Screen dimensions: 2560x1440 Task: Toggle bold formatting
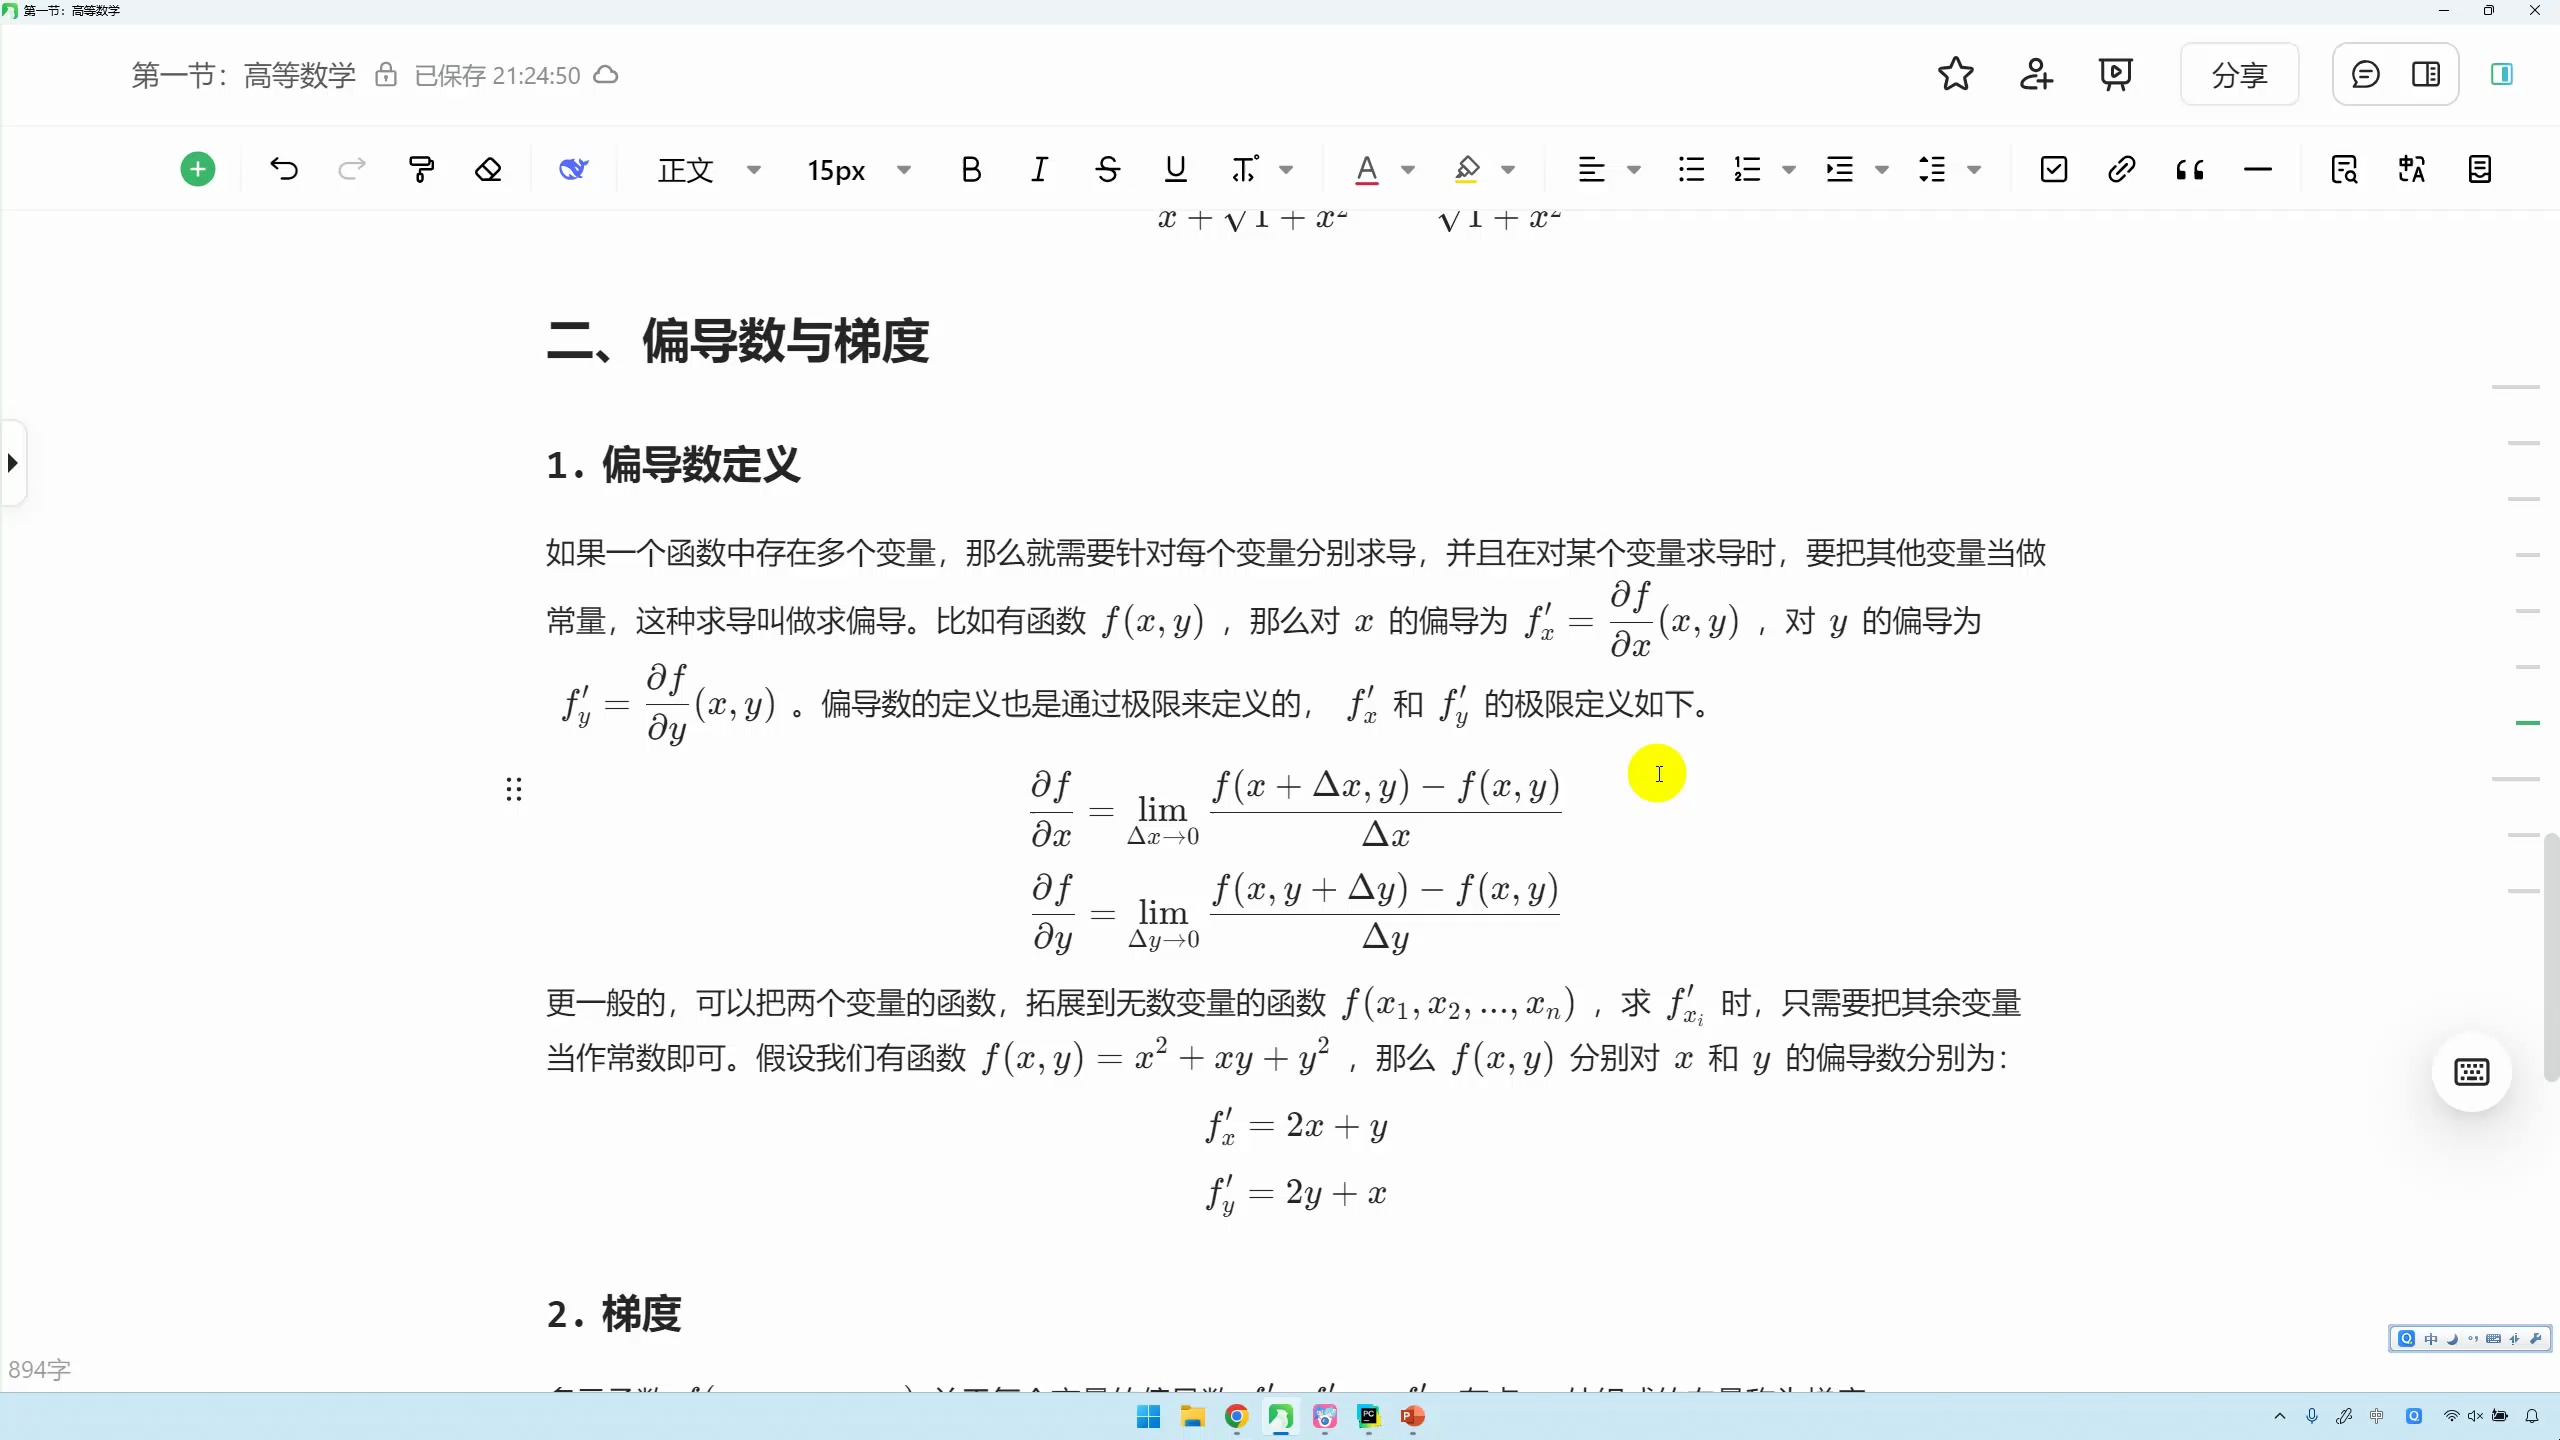tap(970, 169)
